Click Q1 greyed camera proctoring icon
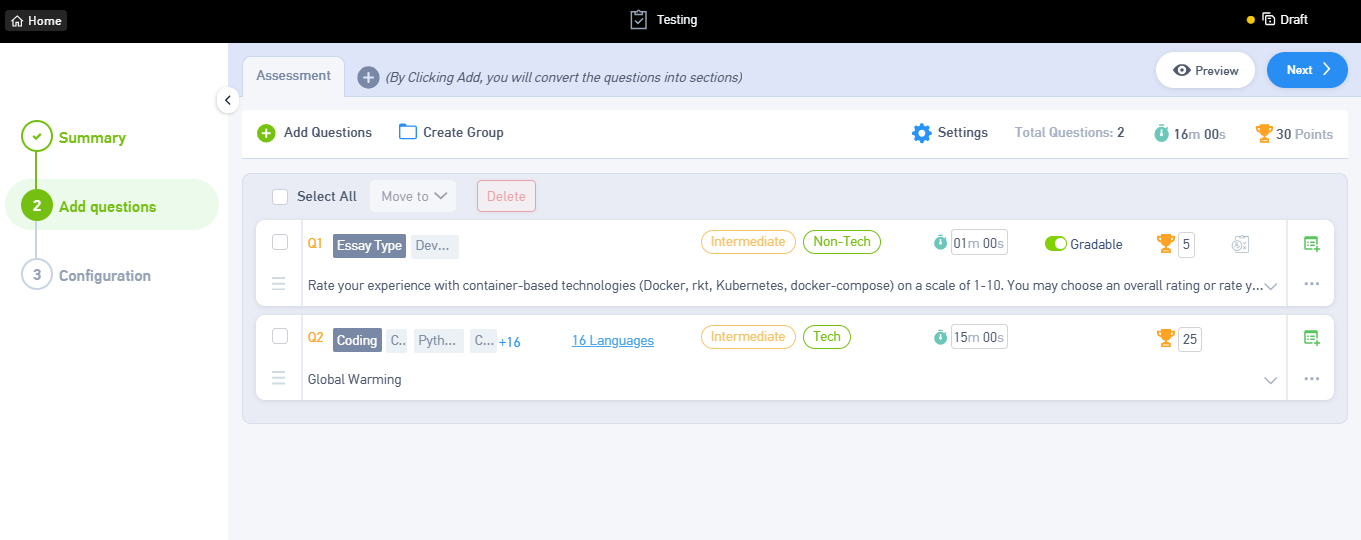Image resolution: width=1361 pixels, height=540 pixels. coord(1240,244)
